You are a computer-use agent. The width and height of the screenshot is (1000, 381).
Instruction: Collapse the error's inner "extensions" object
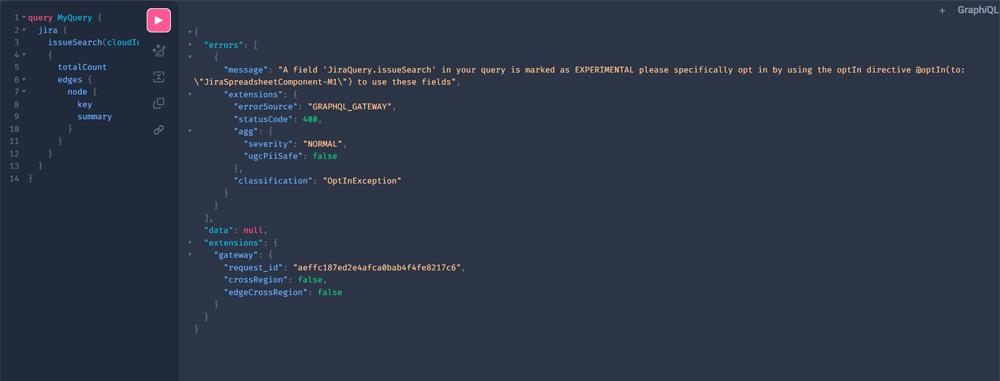(190, 94)
